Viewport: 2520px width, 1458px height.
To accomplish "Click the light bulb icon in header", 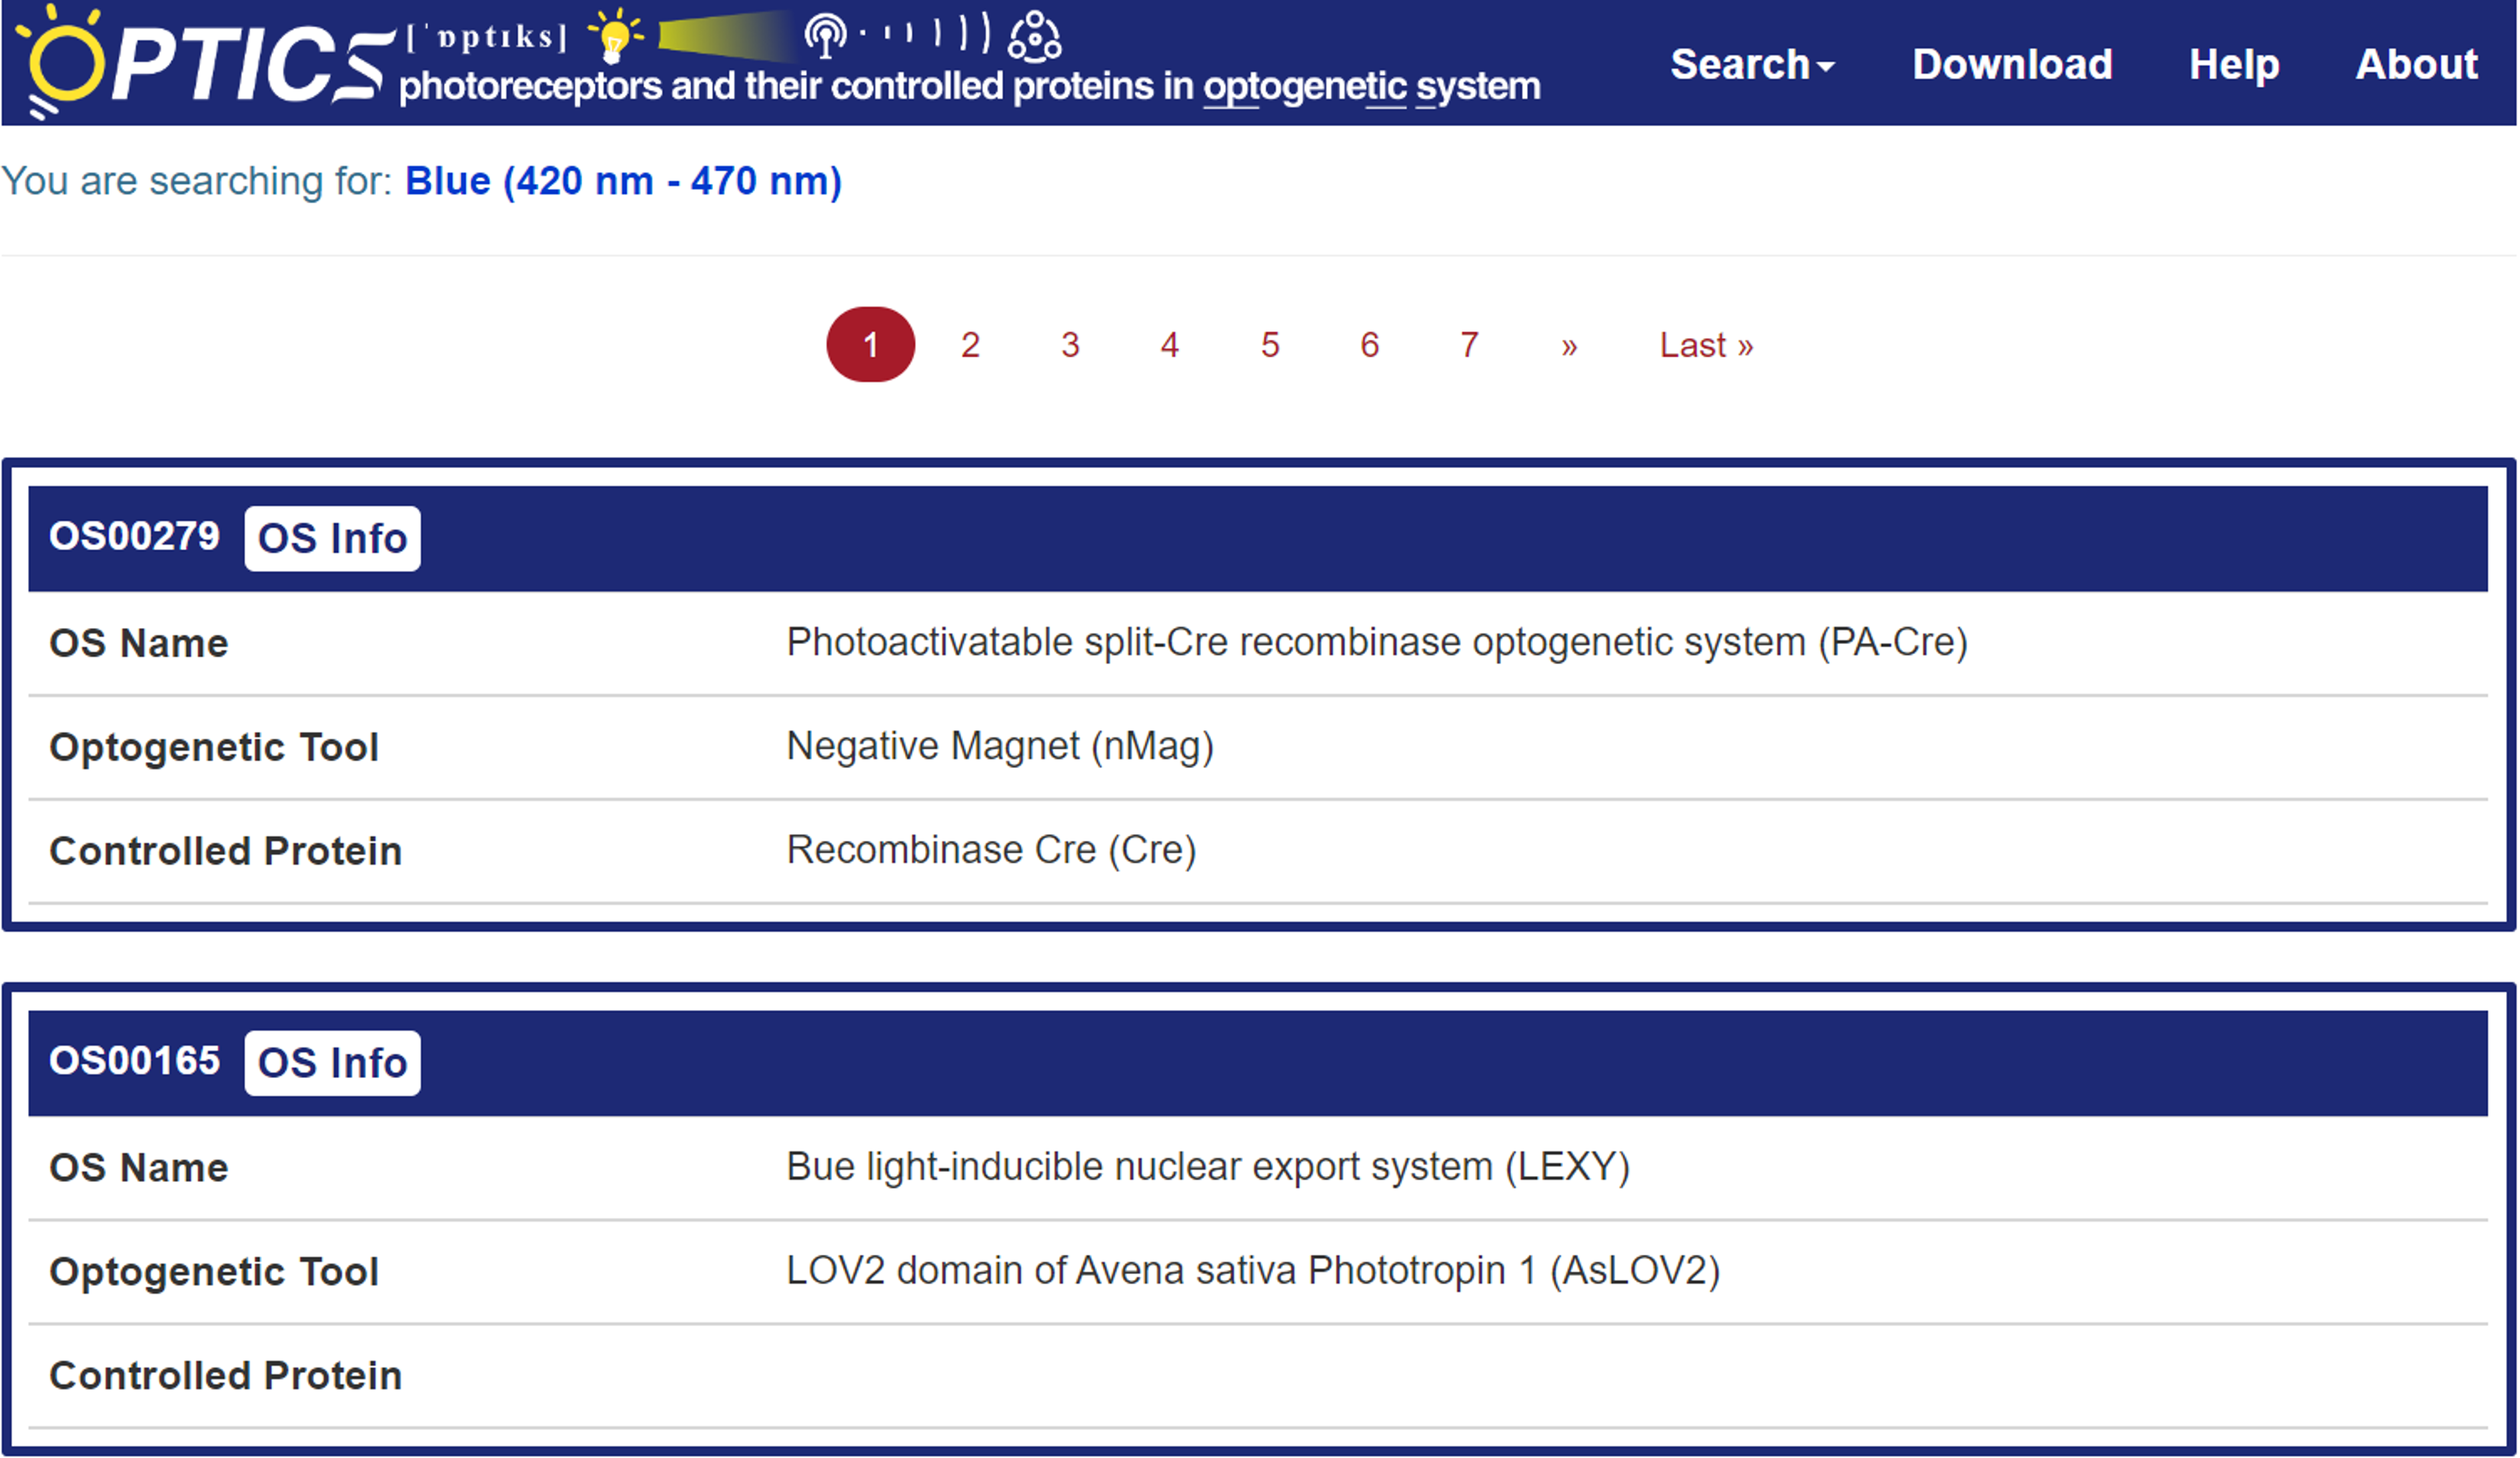I will point(614,34).
